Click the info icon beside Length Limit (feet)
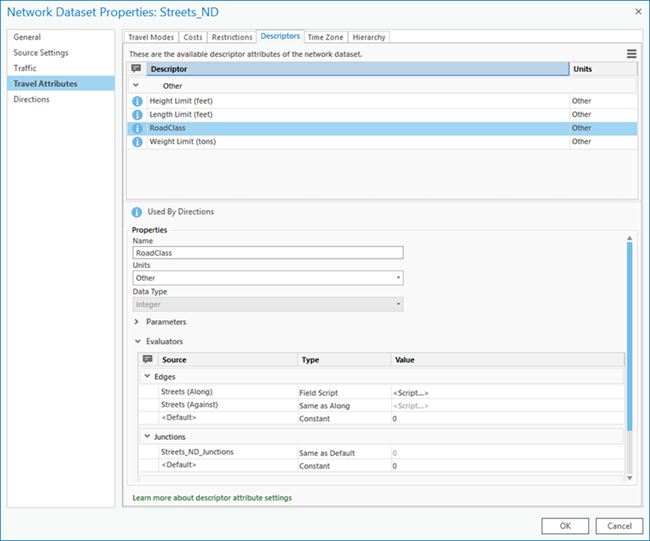Image resolution: width=650 pixels, height=541 pixels. [137, 115]
